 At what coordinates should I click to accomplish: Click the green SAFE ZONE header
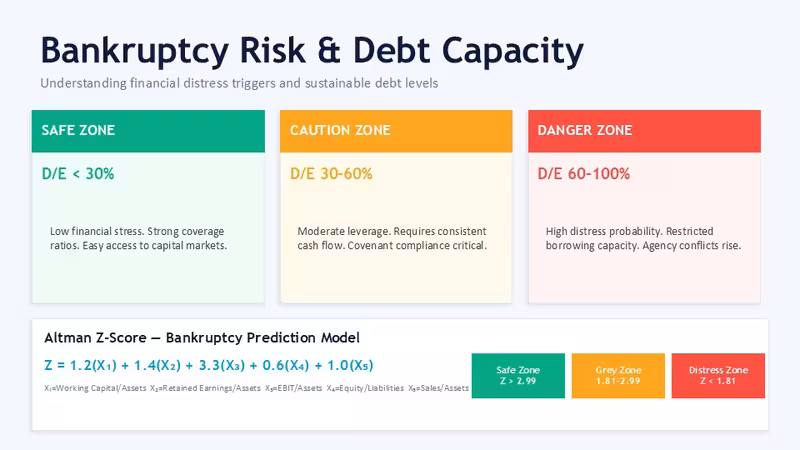148,131
